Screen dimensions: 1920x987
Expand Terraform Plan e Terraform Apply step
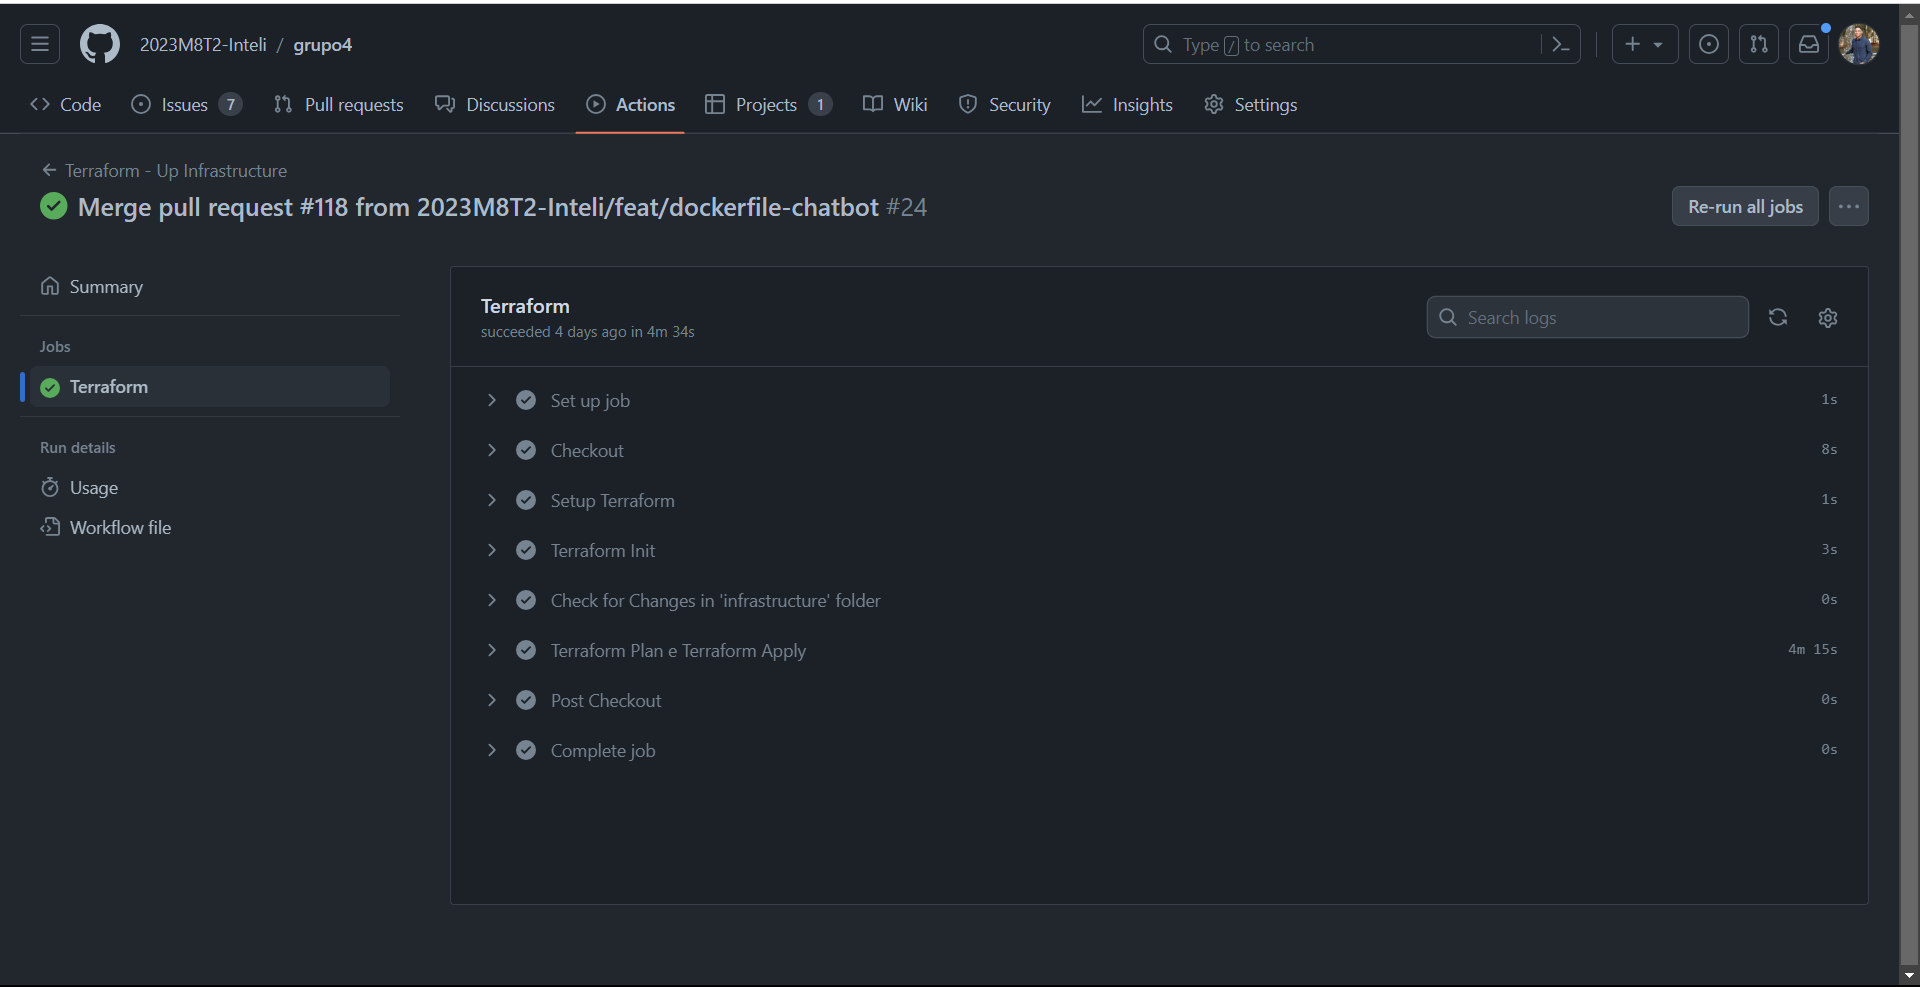tap(1159, 650)
